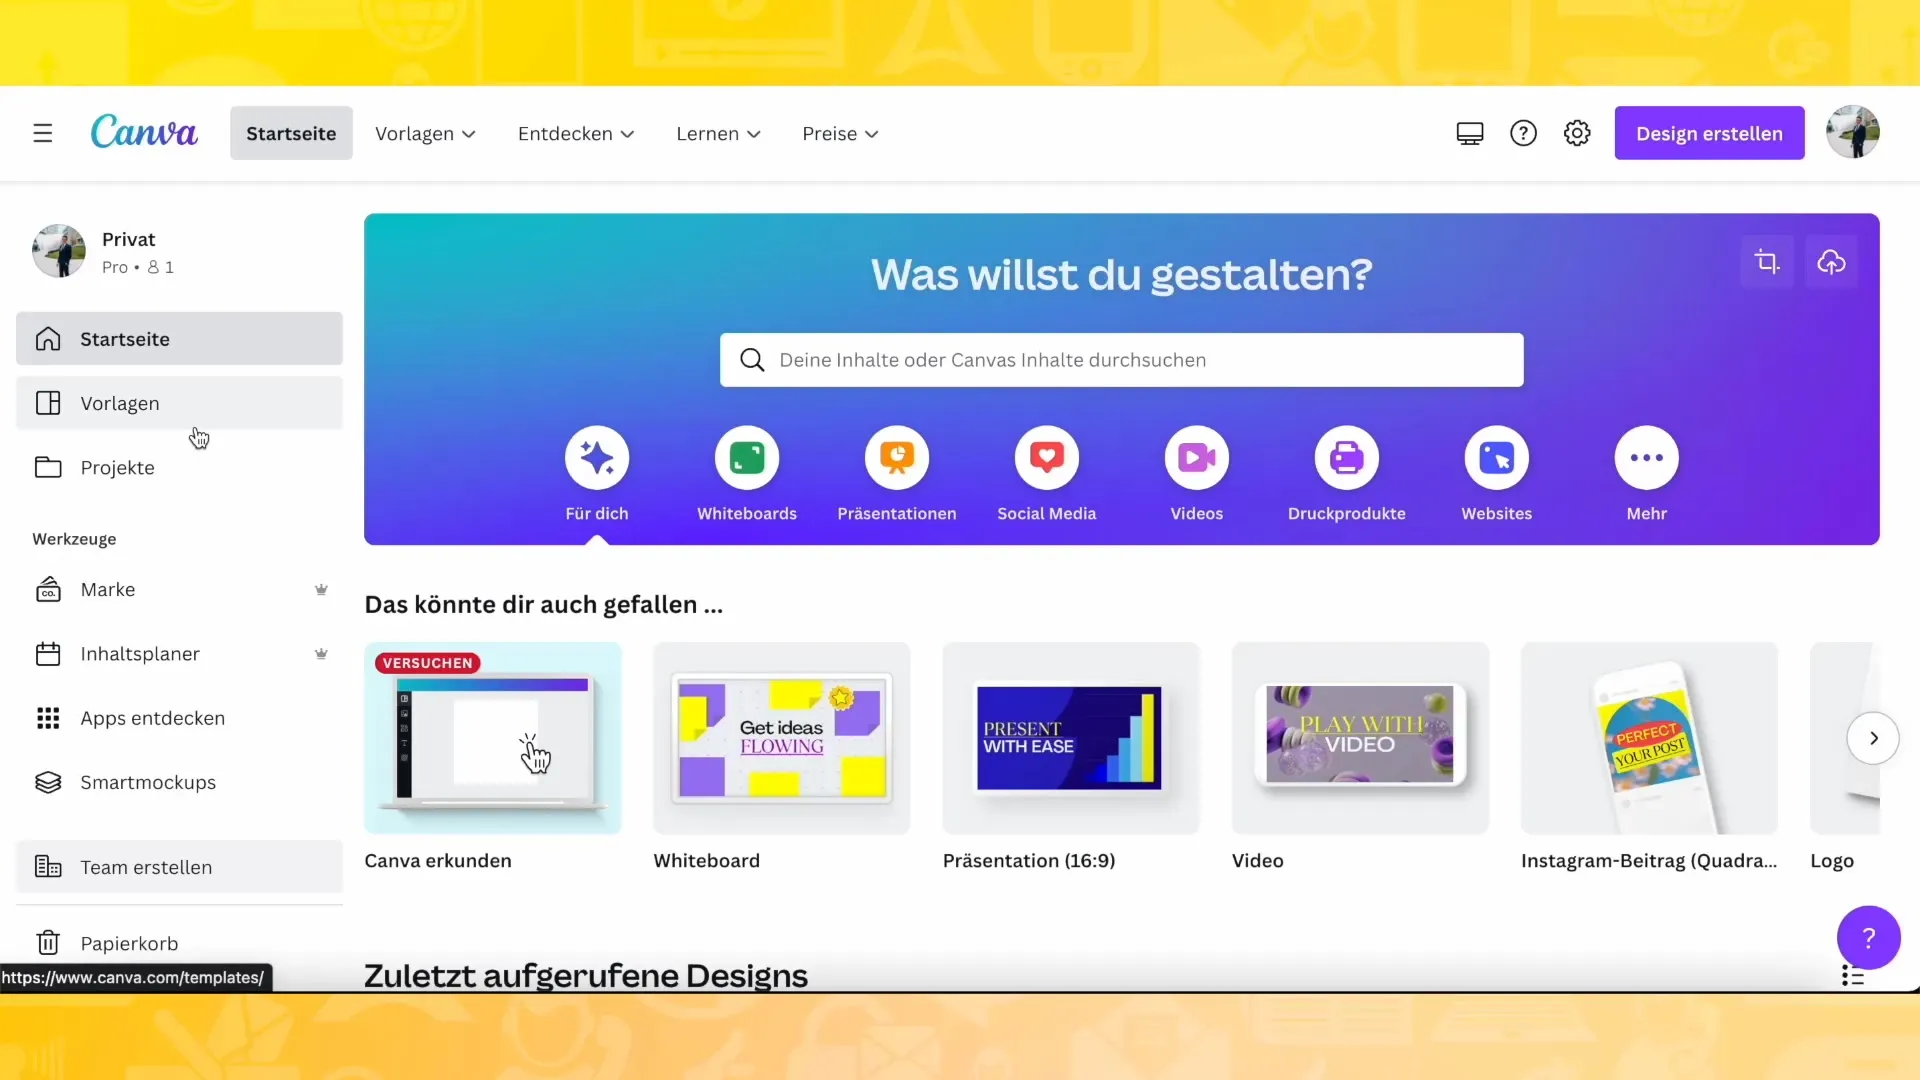
Task: Click the Canva erkunden label
Action: click(438, 861)
